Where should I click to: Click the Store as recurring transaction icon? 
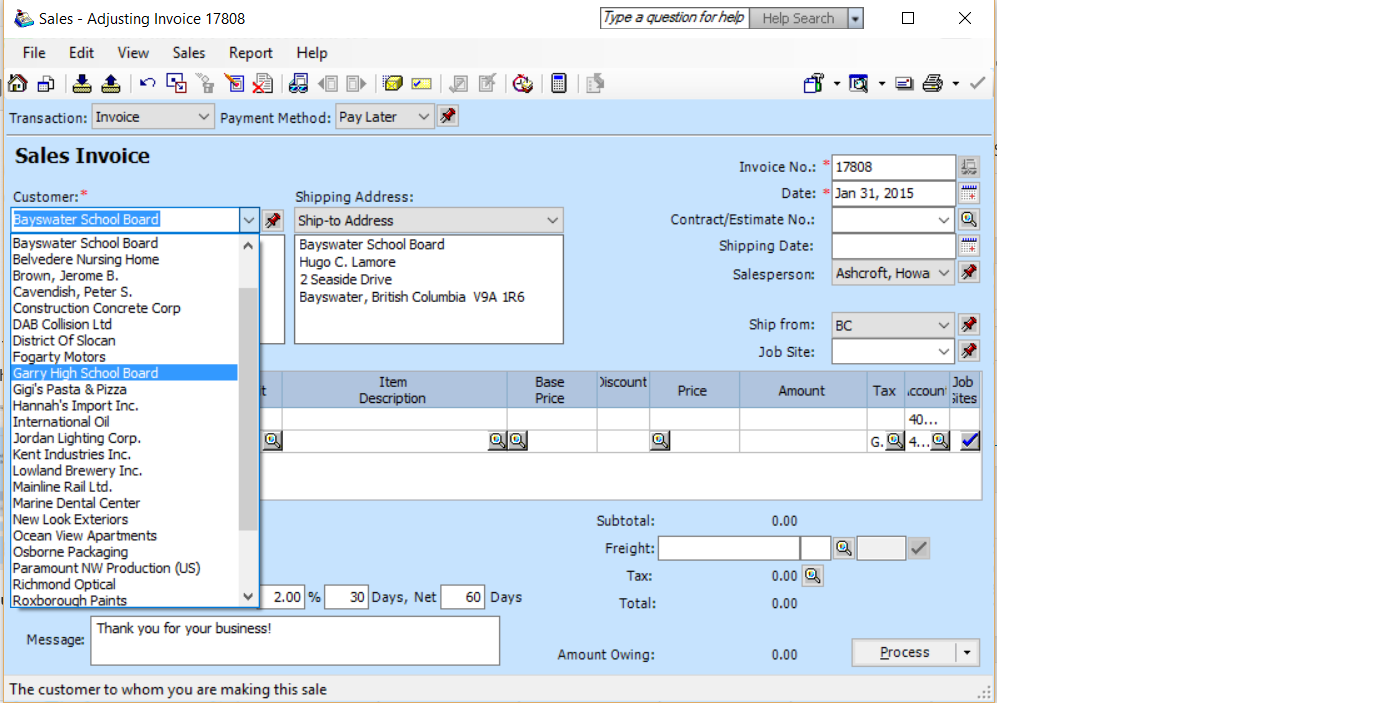pyautogui.click(x=83, y=84)
